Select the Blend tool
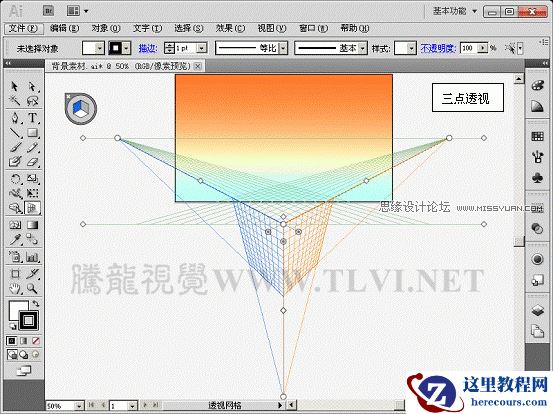The image size is (553, 414). tap(32, 239)
